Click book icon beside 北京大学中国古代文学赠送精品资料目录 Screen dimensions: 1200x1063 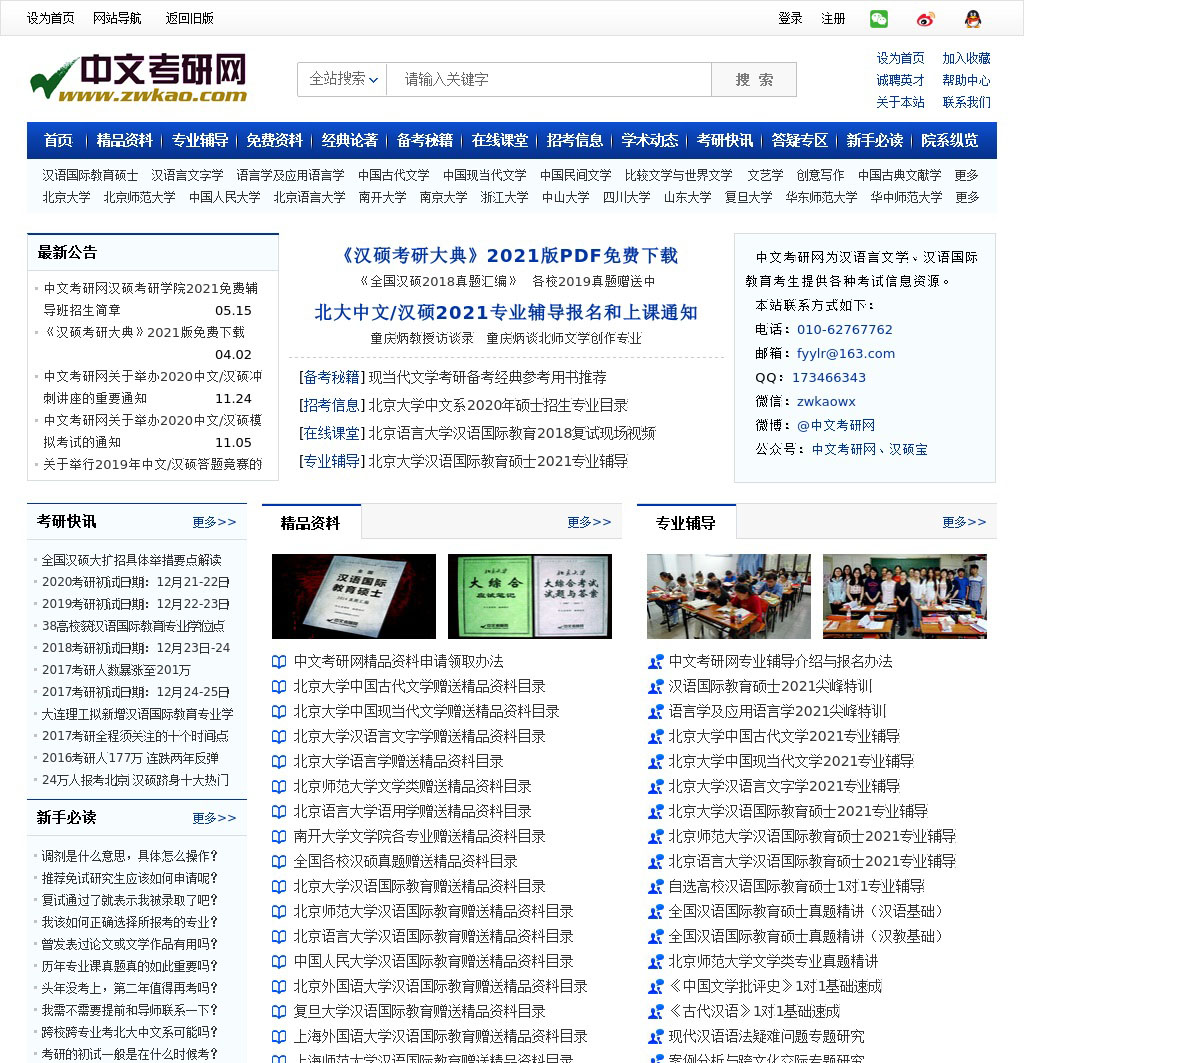279,686
